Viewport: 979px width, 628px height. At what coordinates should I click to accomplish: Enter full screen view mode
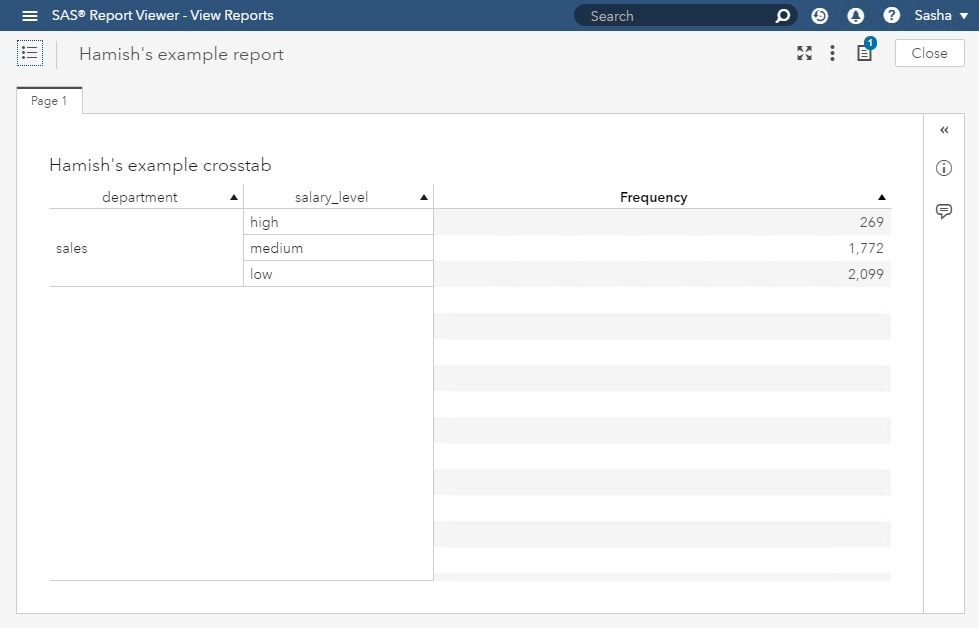pos(804,54)
